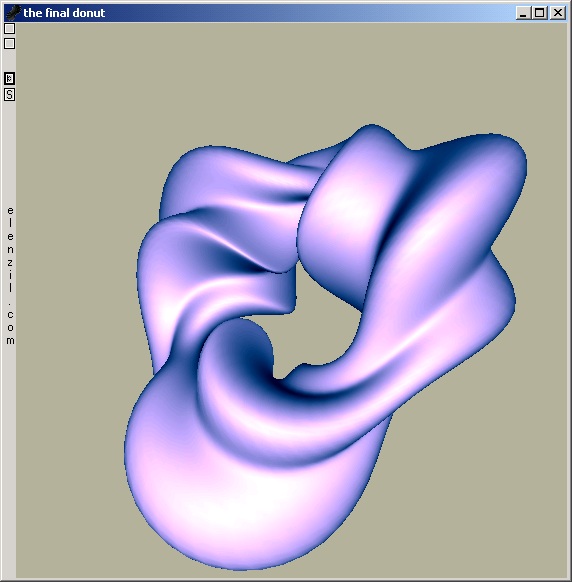
Task: Click the S icon button in sidebar
Action: pos(9,95)
